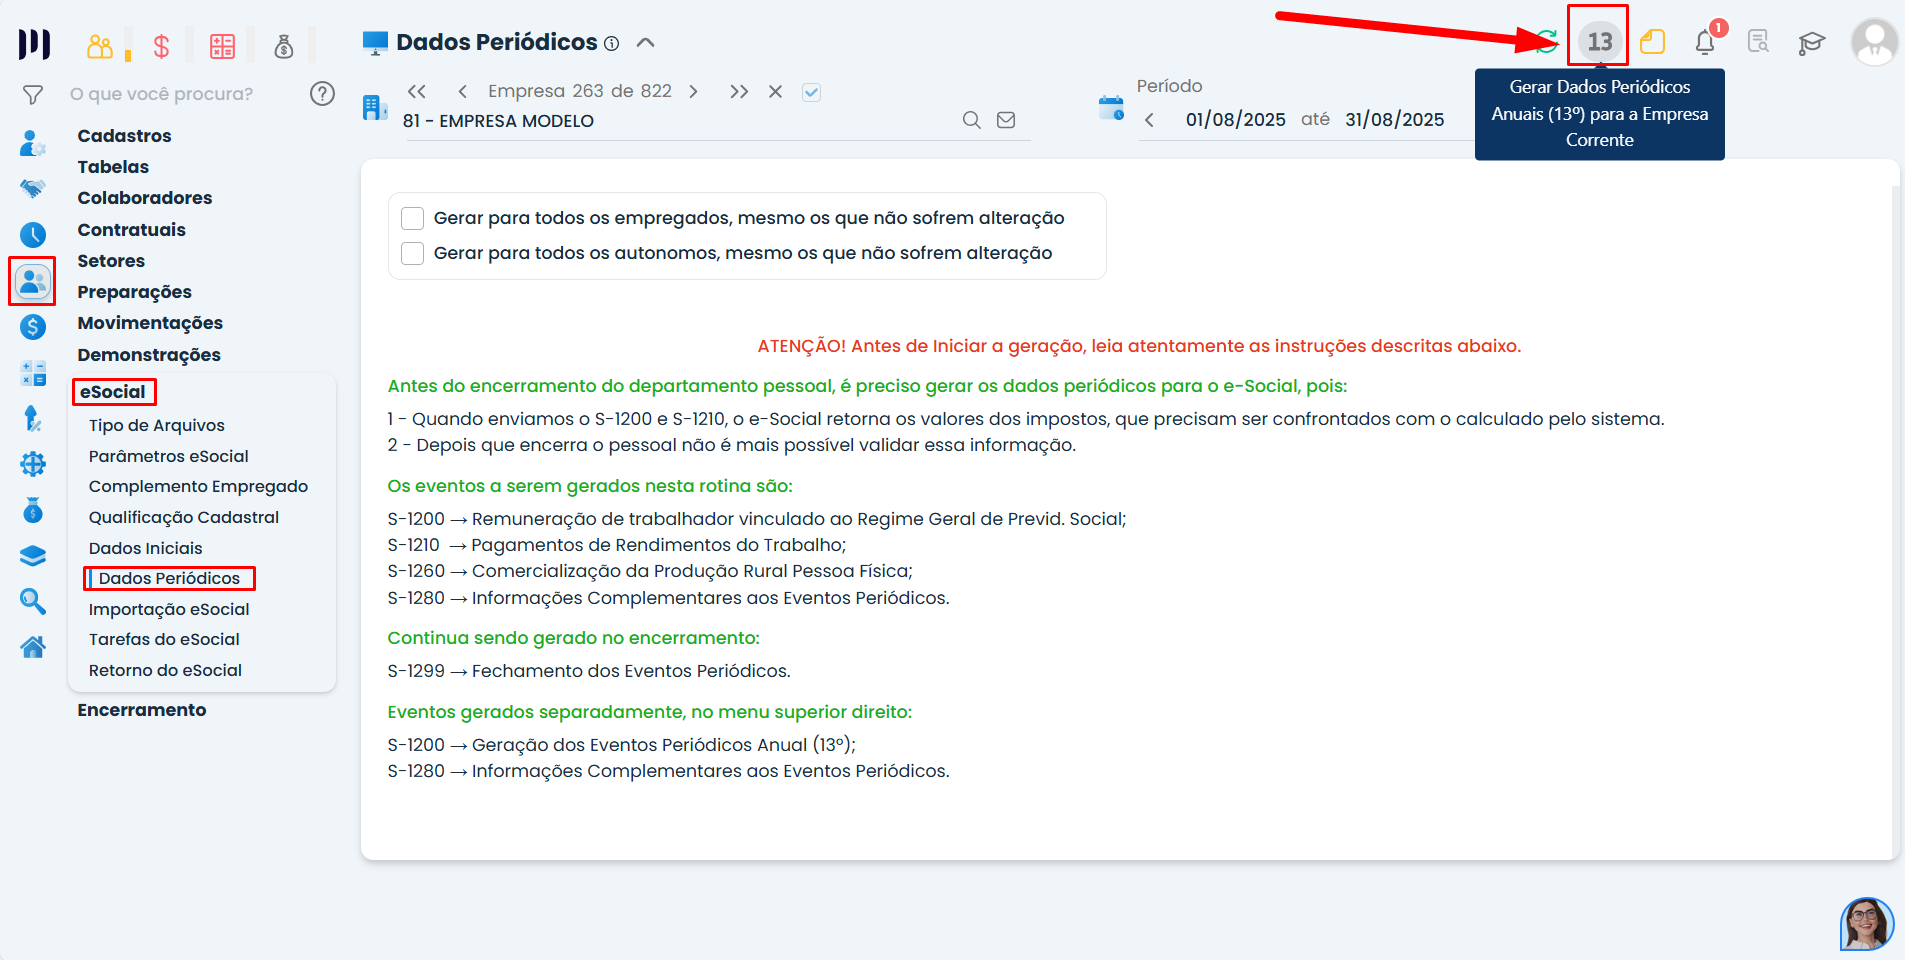Screen dimensions: 1905x960
Task: Select Retorno do eSocial item
Action: pyautogui.click(x=165, y=670)
